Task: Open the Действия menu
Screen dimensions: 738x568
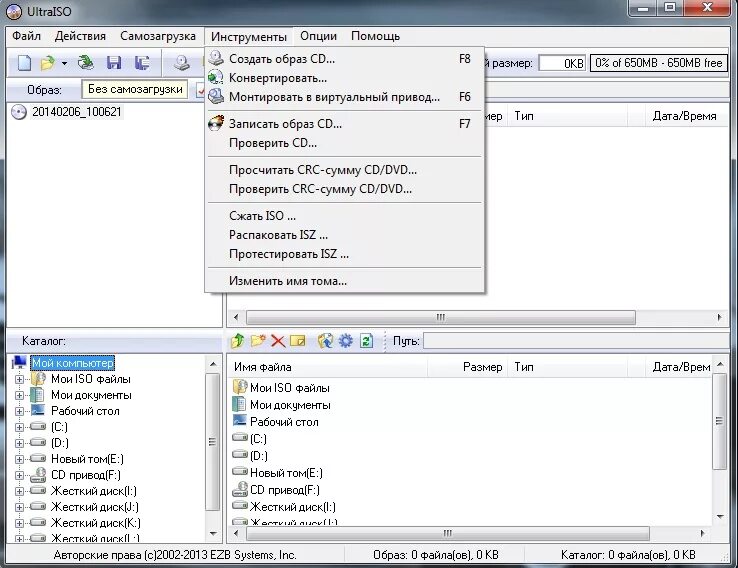Action: click(x=80, y=36)
